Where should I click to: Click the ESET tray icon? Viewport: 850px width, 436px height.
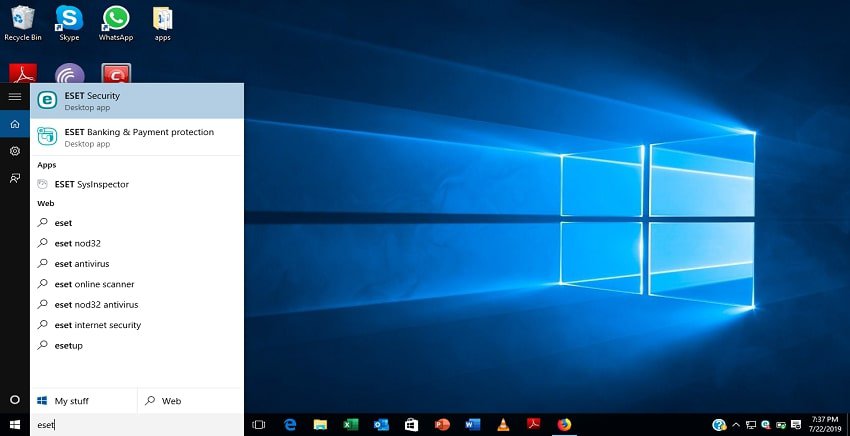766,425
